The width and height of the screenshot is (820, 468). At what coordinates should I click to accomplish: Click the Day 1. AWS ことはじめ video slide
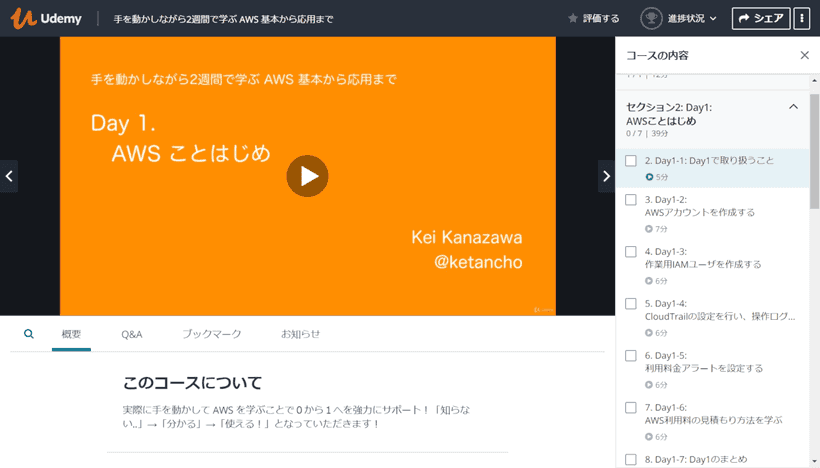click(308, 176)
